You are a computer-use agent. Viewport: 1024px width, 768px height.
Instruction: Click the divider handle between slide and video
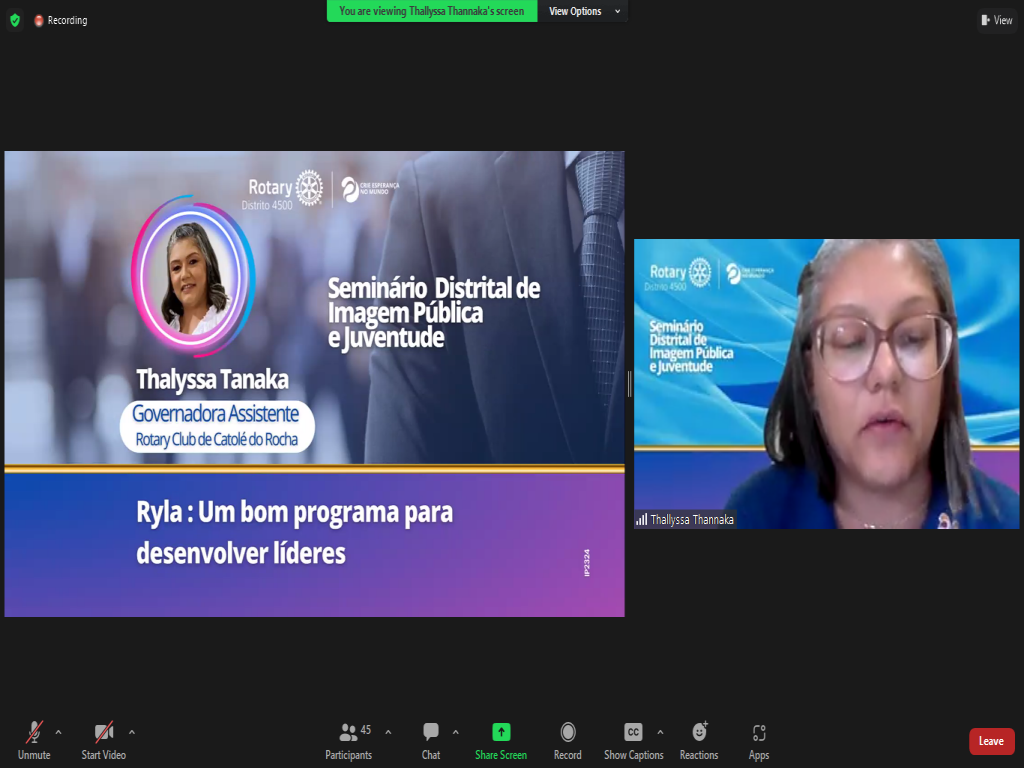[x=629, y=383]
